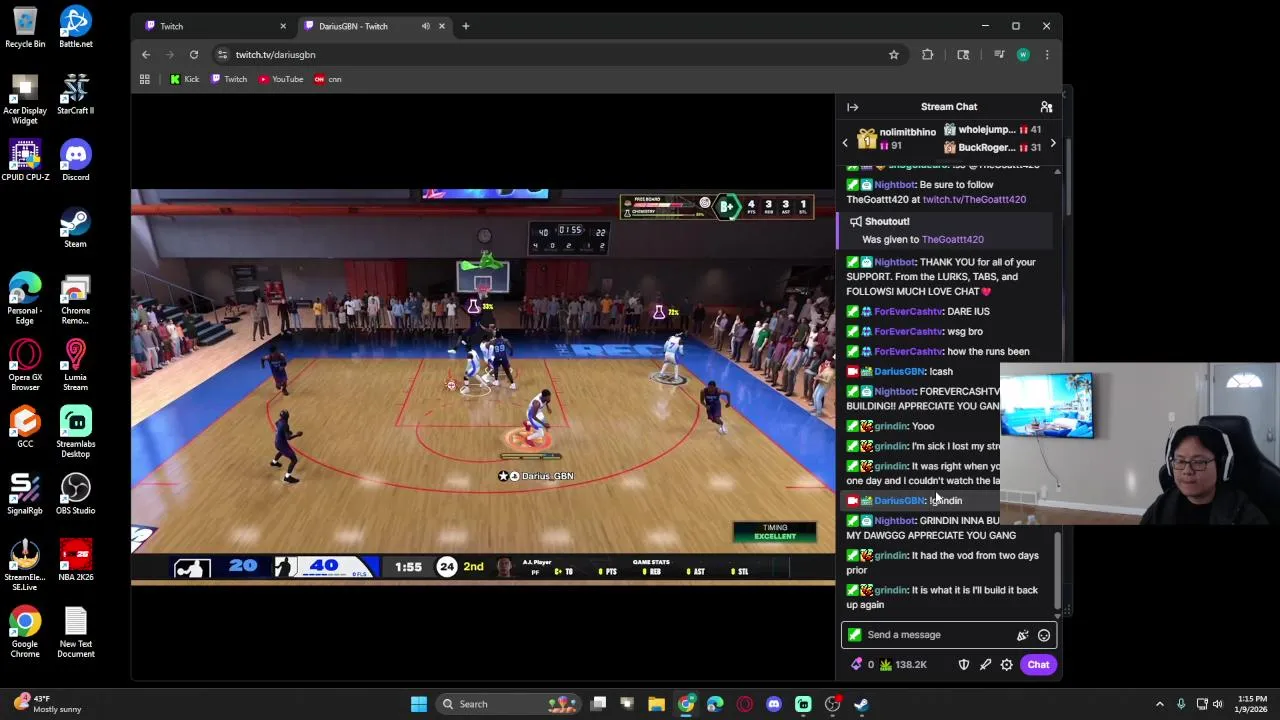Open New Text Document on desktop
This screenshot has height=720, width=1280.
point(75,632)
